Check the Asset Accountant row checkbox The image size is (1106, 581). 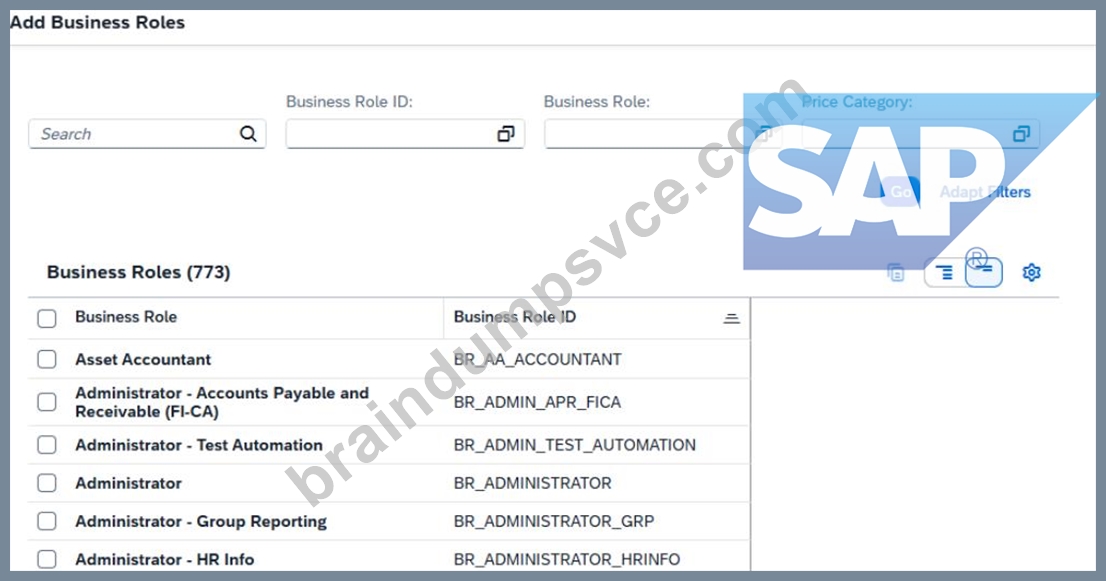click(47, 360)
